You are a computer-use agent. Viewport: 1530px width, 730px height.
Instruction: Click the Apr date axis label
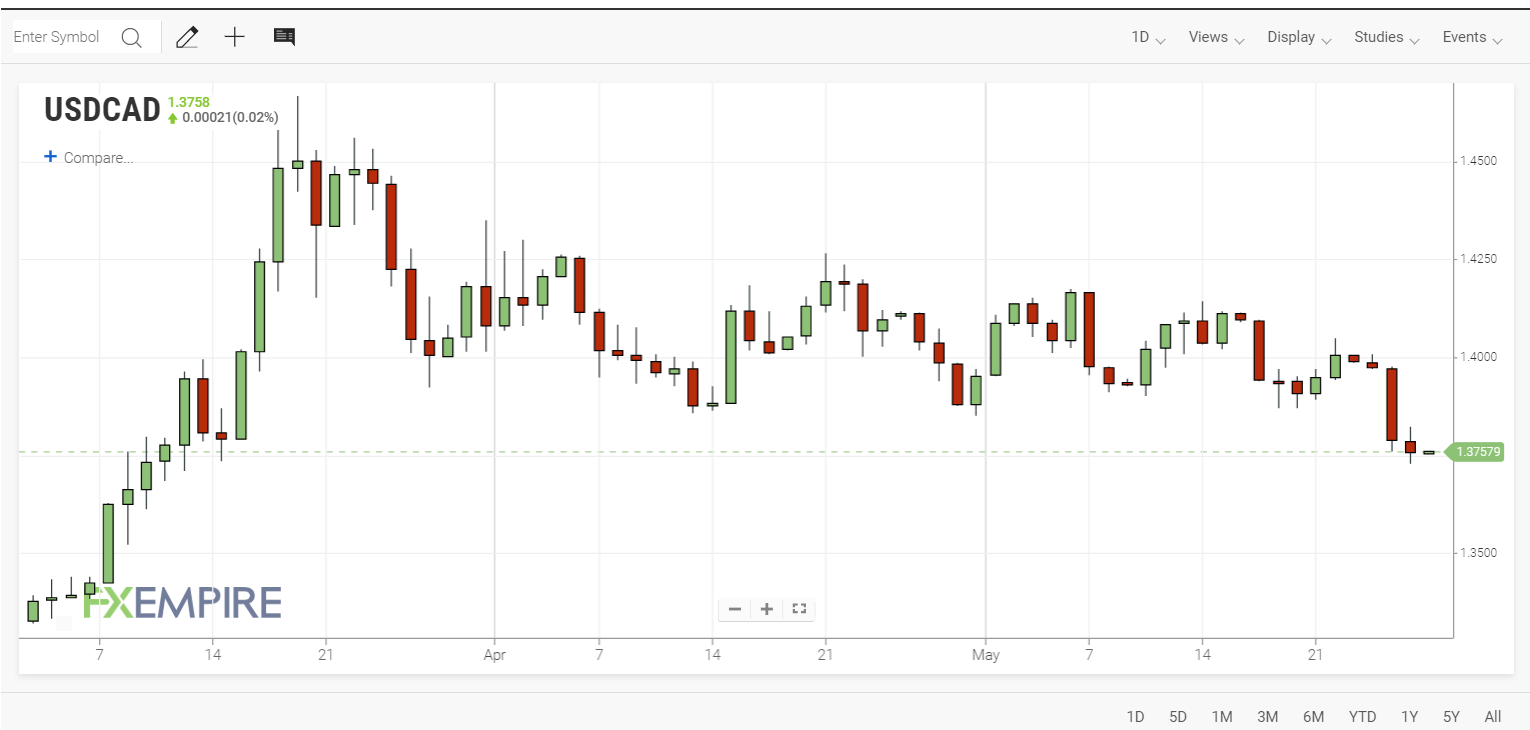[x=494, y=655]
